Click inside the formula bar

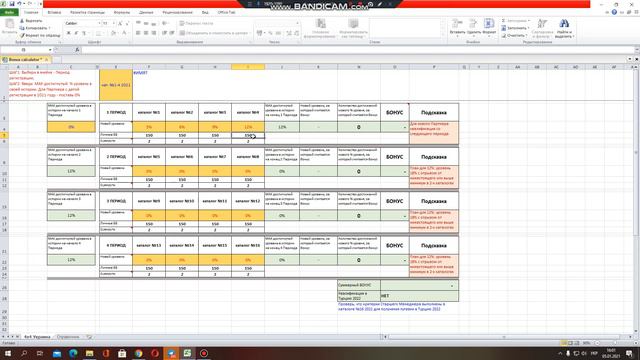pos(358,49)
